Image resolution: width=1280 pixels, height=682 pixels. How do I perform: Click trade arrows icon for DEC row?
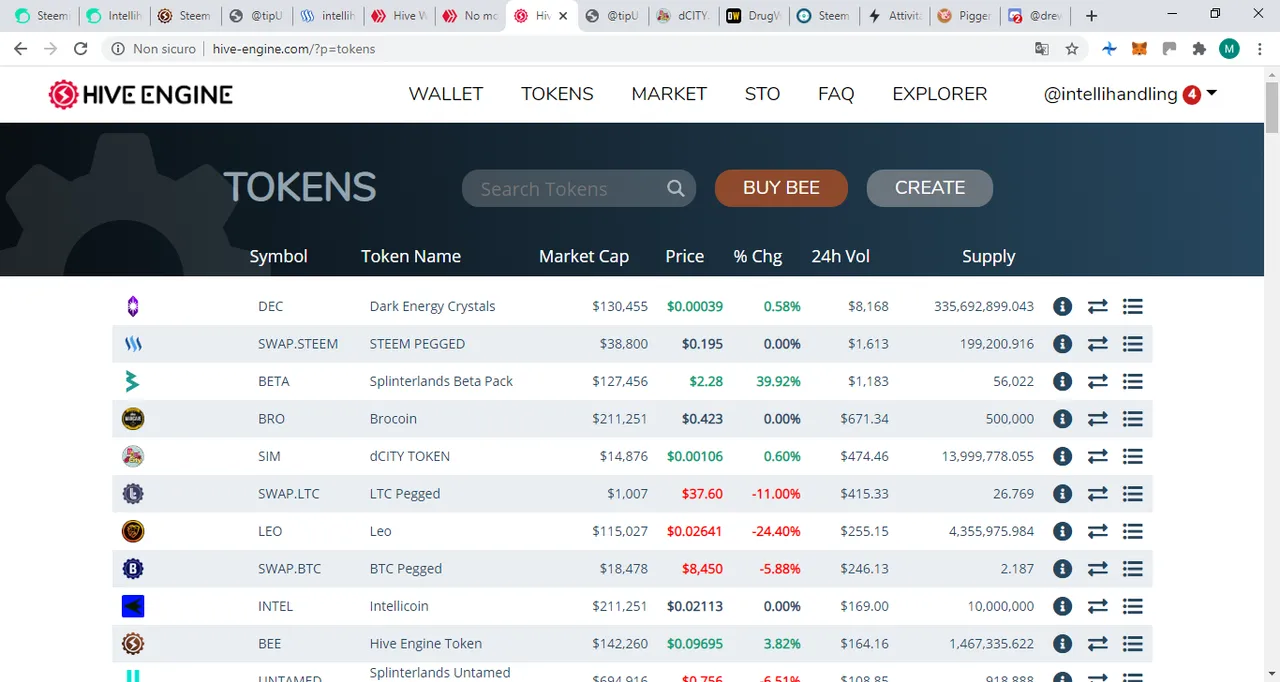click(1098, 306)
